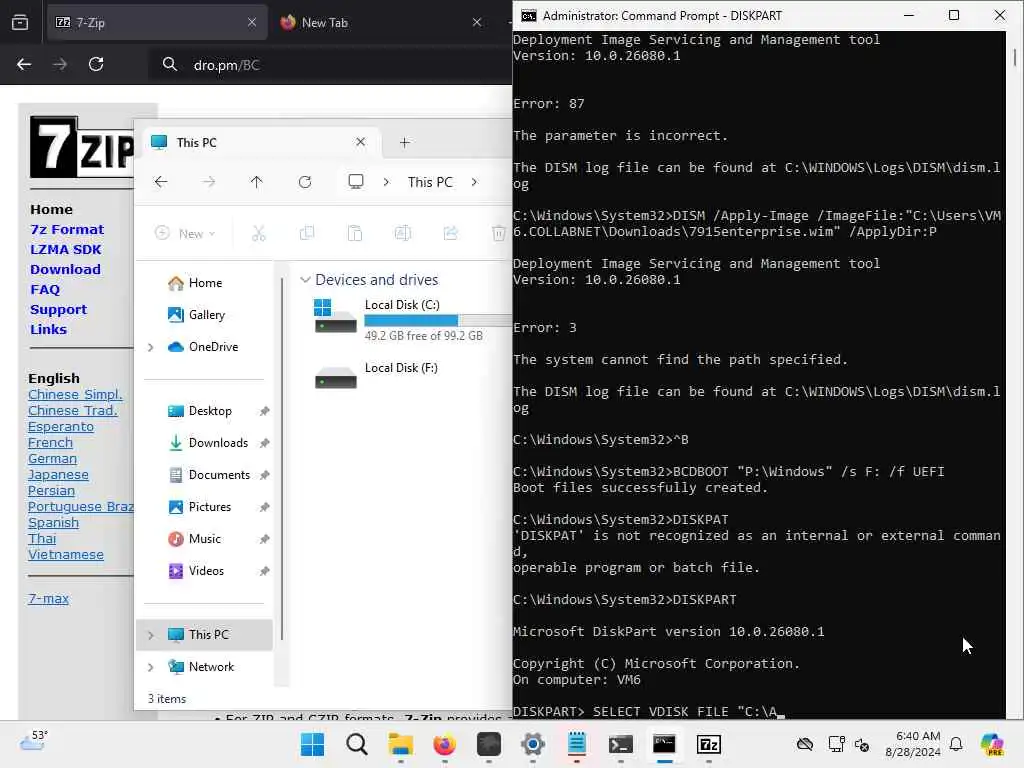
Task: Refresh the This PC view in File Explorer
Action: pos(305,182)
